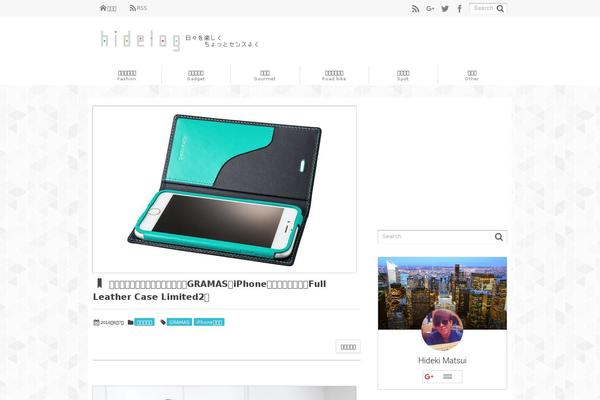The width and height of the screenshot is (600, 400).
Task: Select the post date calendar icon
Action: [x=96, y=322]
